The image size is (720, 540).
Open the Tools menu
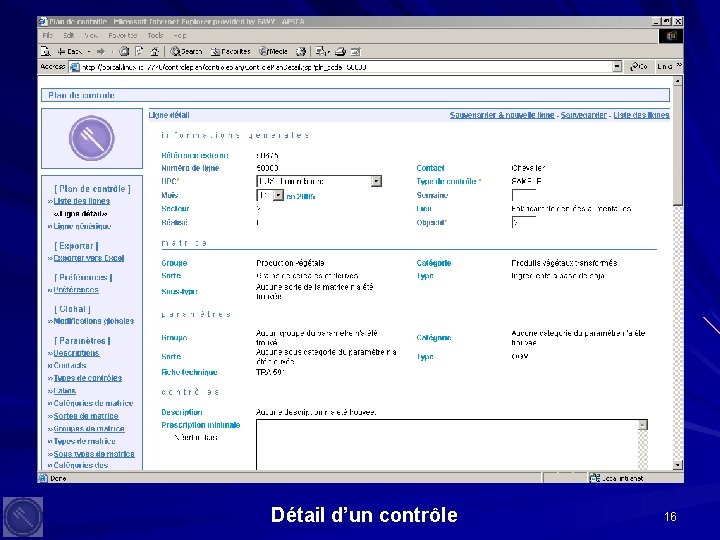click(155, 35)
